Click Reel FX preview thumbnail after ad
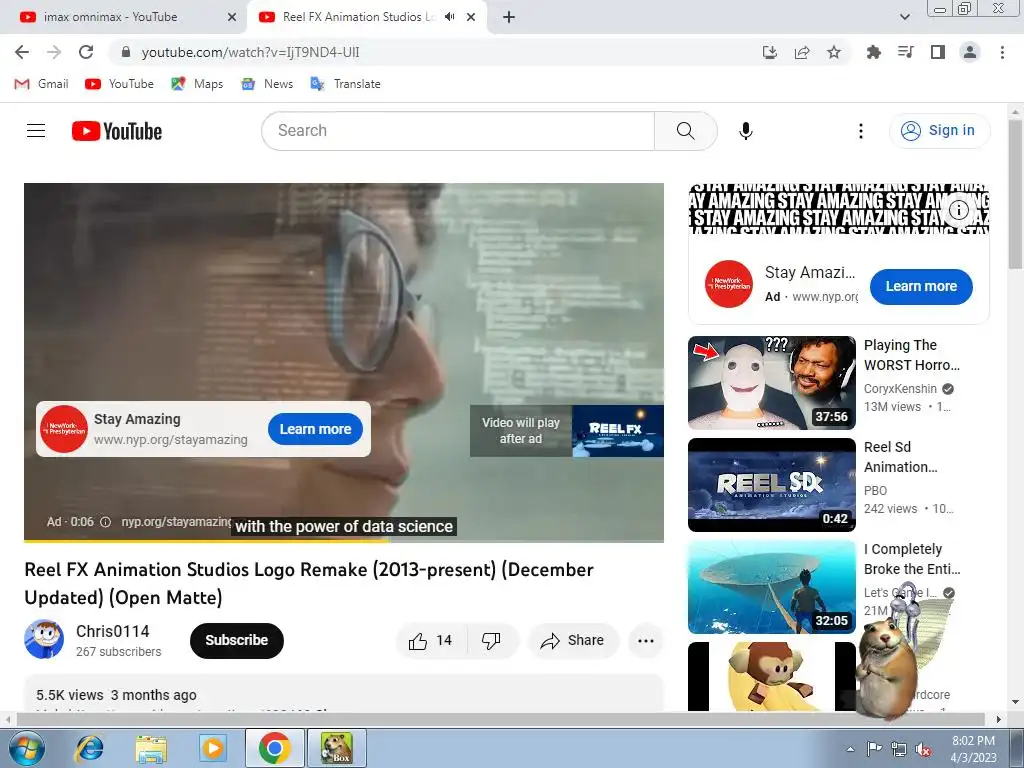The image size is (1024, 768). coord(618,431)
